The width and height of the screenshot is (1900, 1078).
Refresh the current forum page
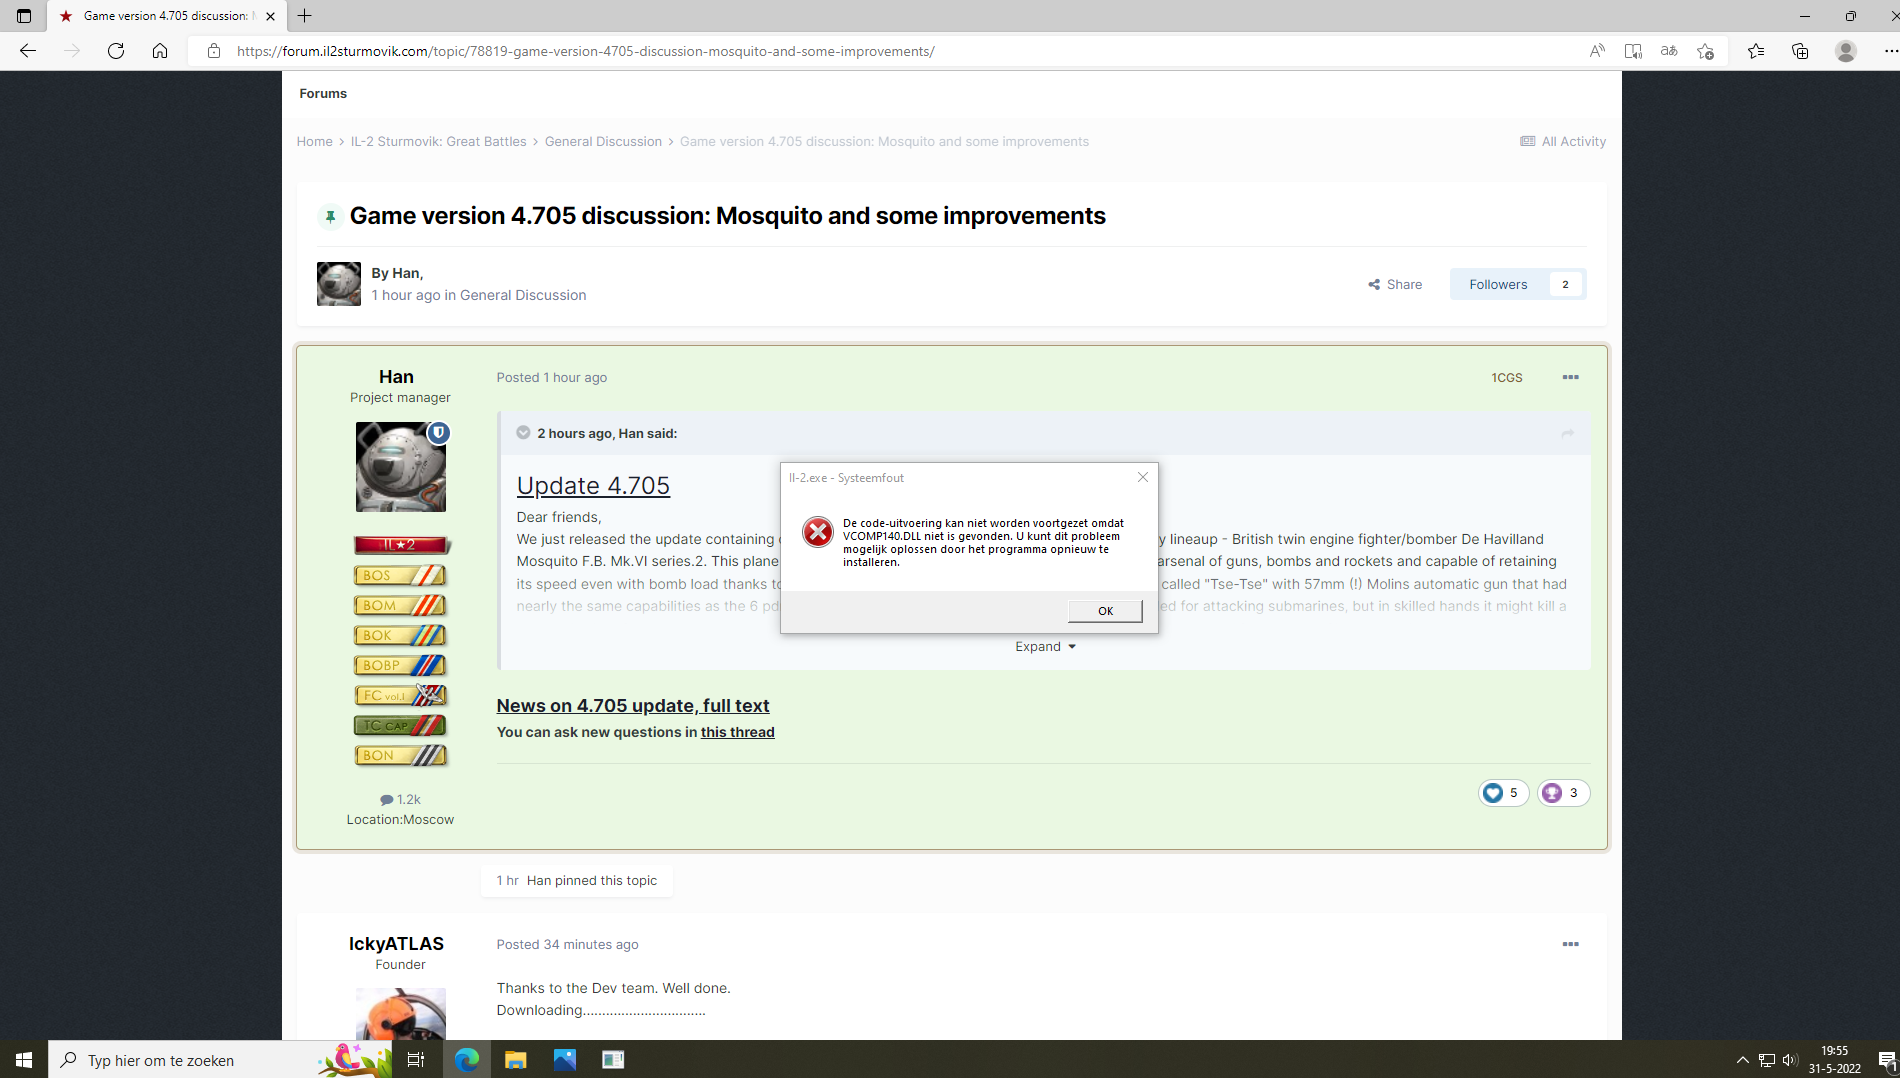(x=116, y=51)
